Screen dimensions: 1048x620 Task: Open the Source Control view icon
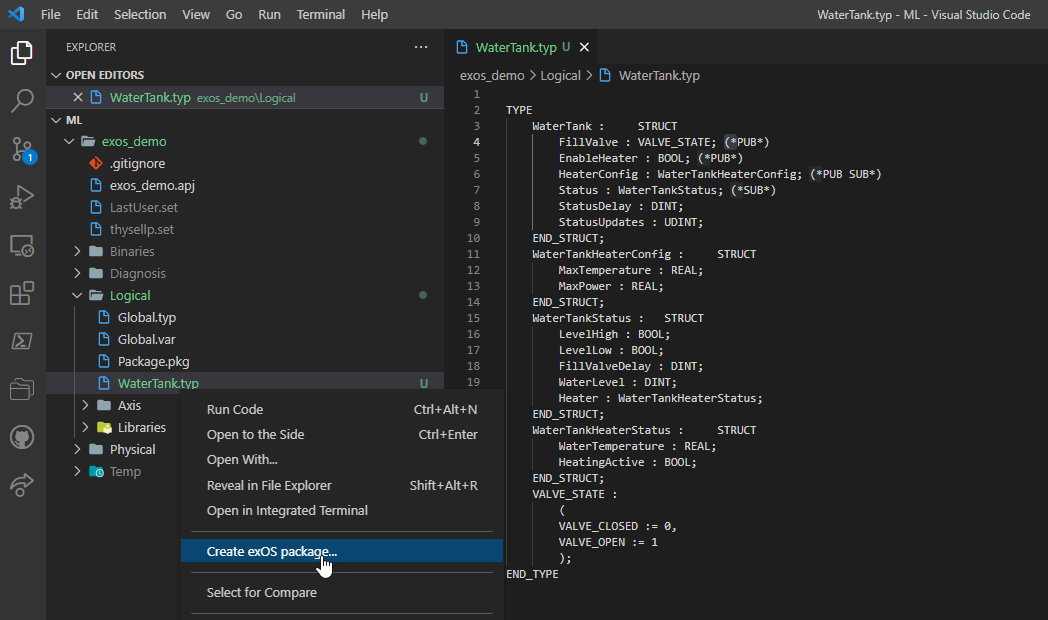click(22, 150)
